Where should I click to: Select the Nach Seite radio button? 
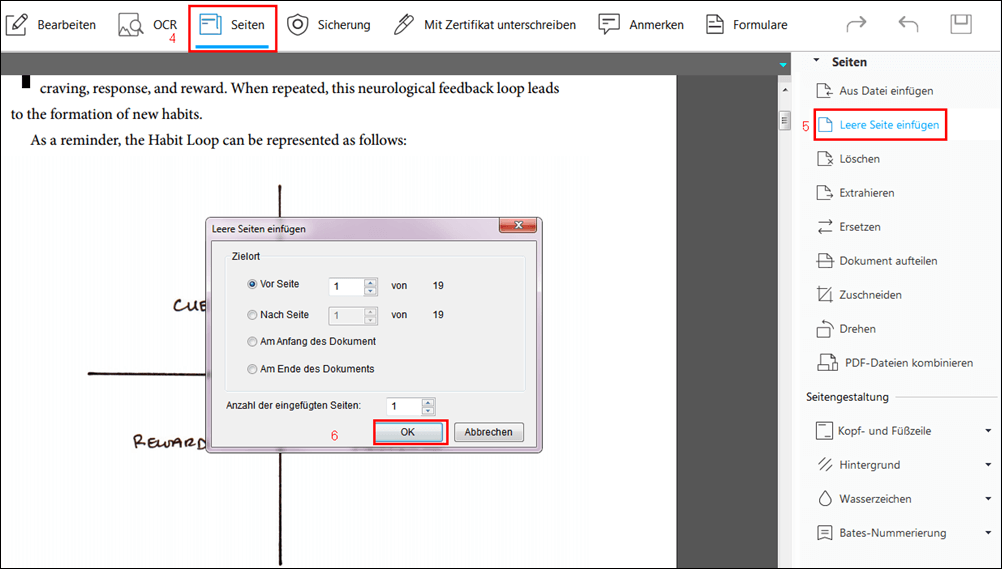click(252, 315)
